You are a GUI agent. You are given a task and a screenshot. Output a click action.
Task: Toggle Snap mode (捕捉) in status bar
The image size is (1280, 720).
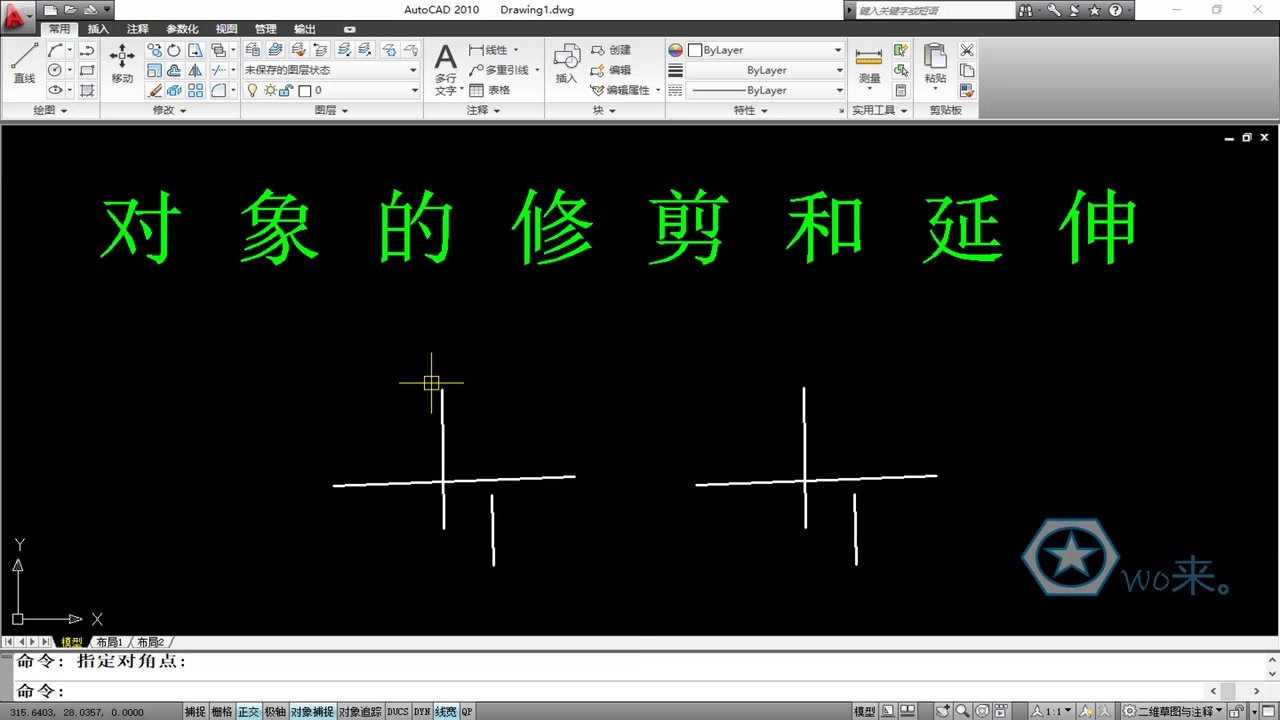click(x=195, y=712)
